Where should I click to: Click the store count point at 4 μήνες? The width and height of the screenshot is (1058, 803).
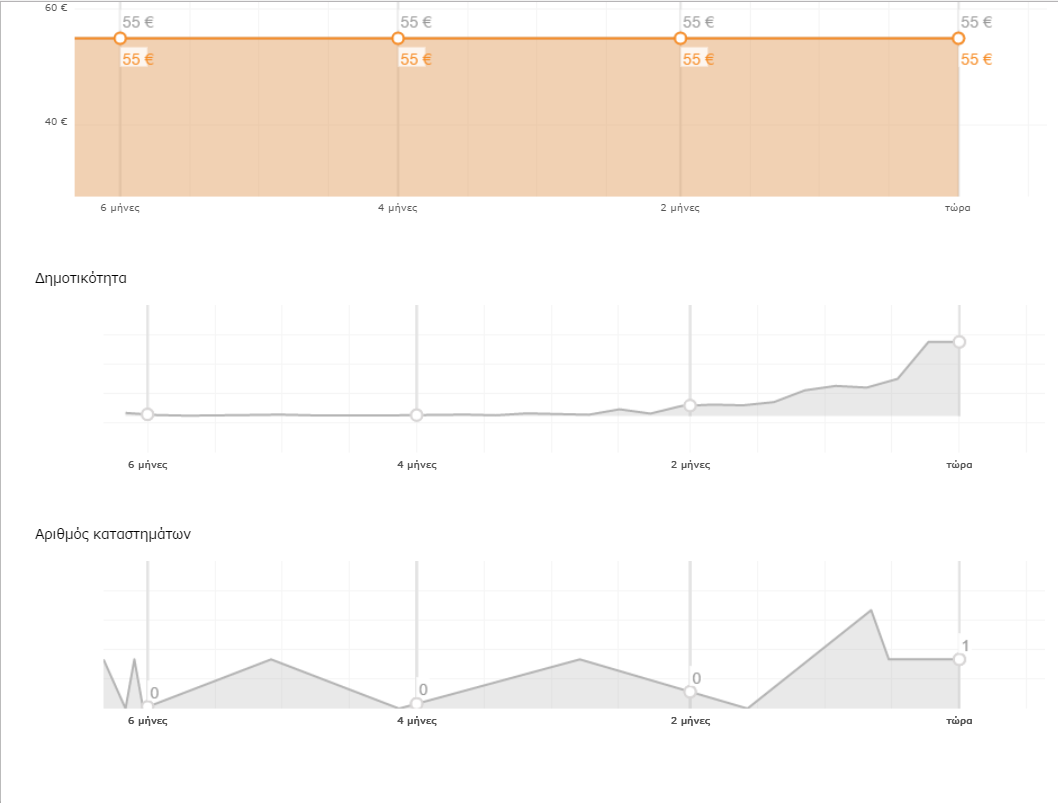[417, 704]
